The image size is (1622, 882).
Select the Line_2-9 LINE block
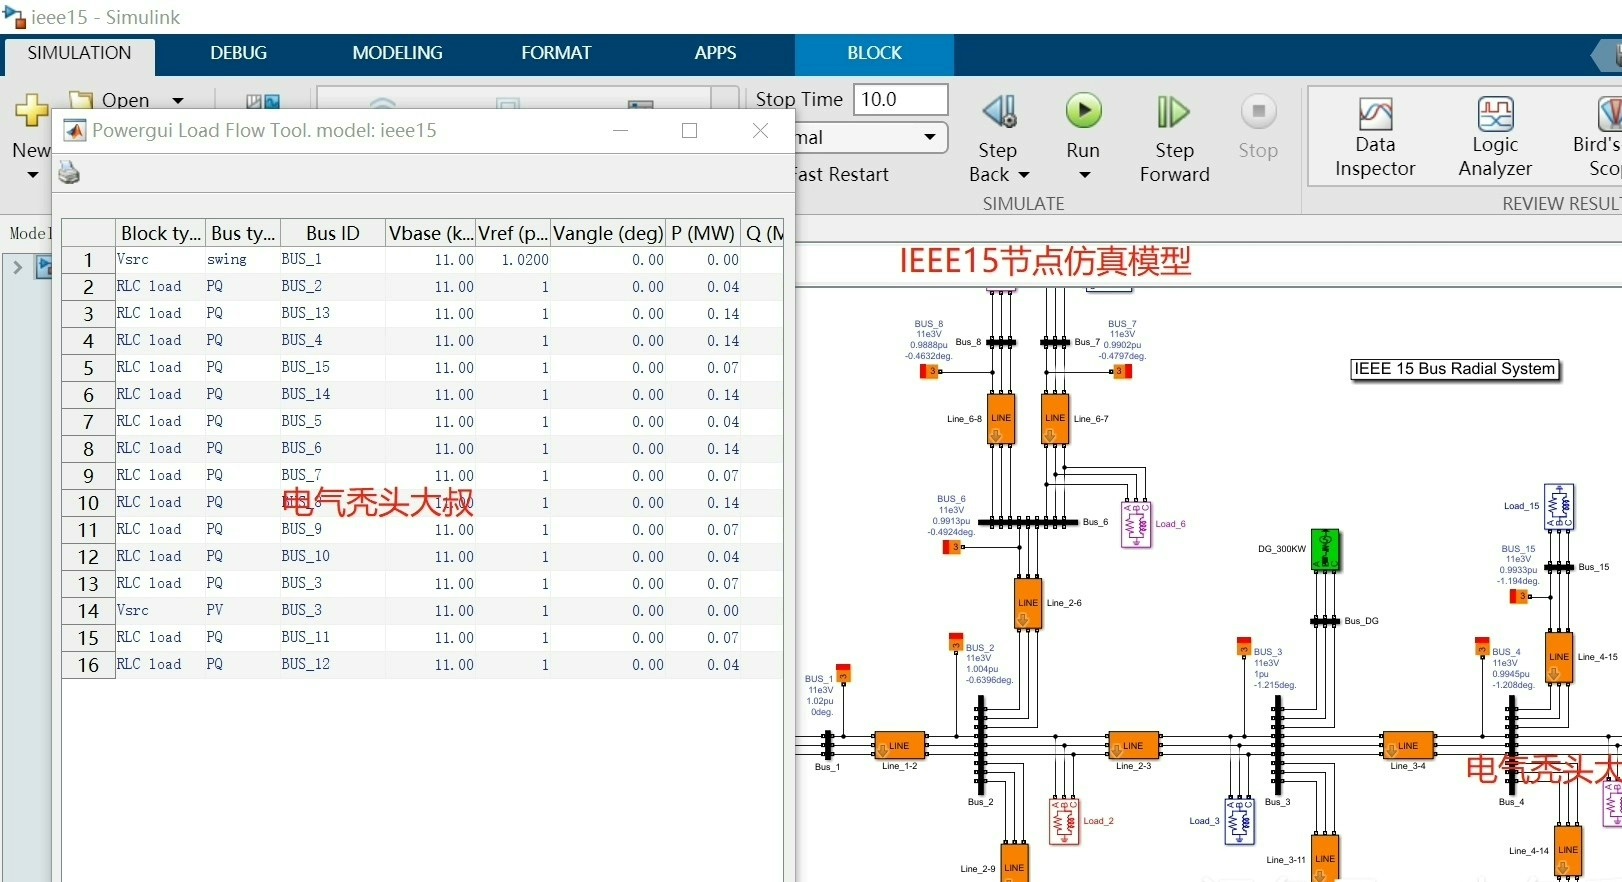[1014, 863]
